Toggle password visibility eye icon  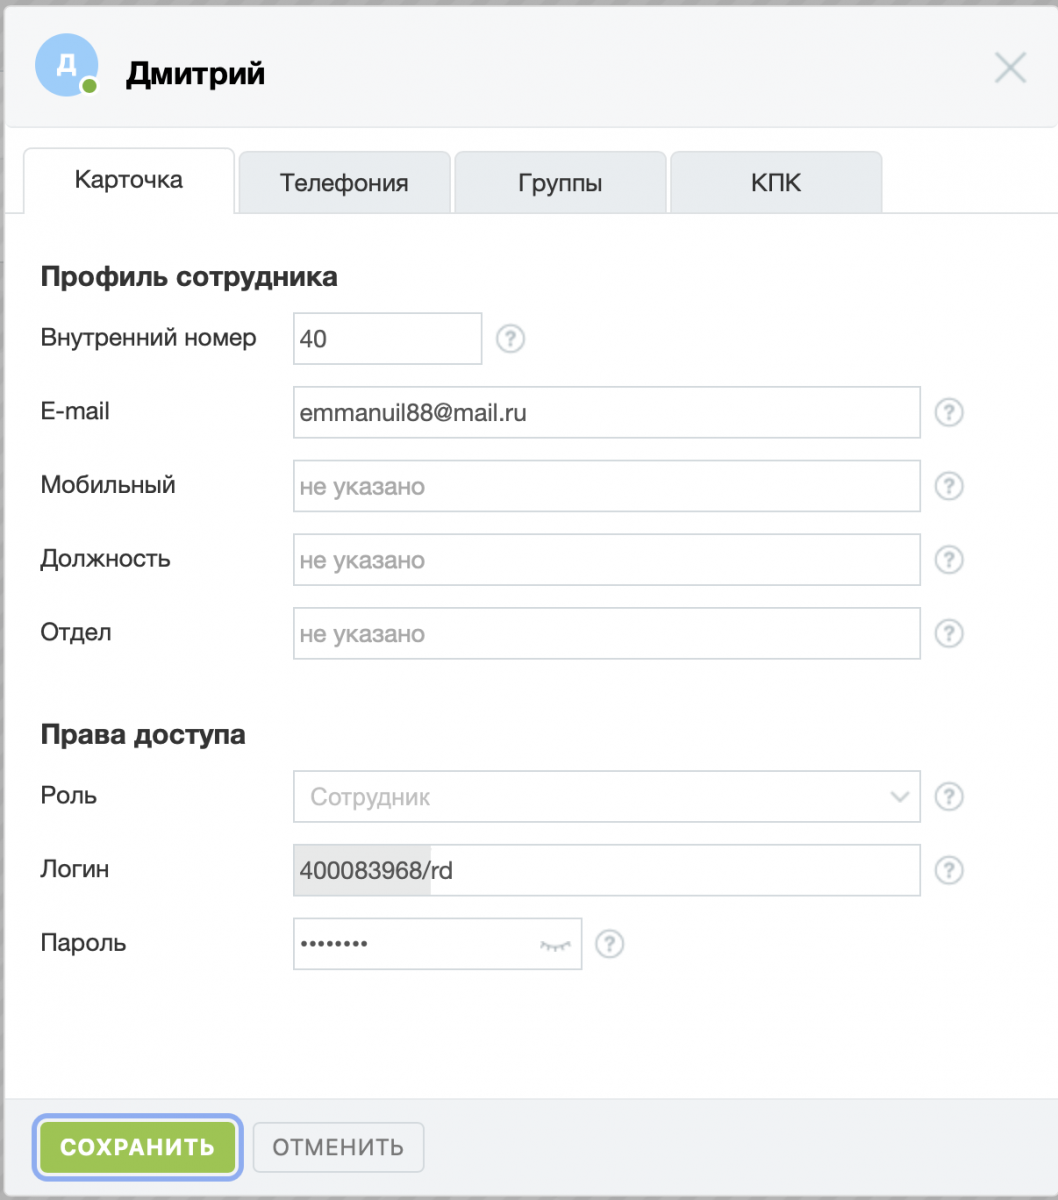[558, 944]
